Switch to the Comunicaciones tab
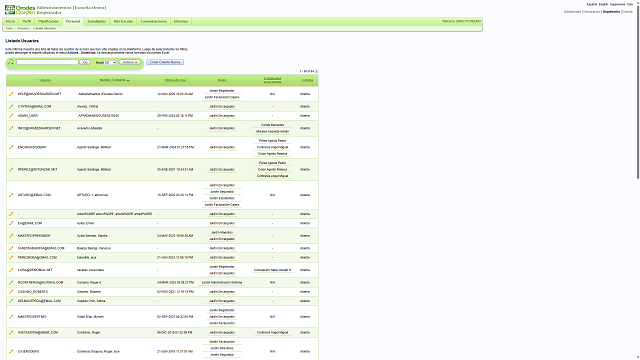 click(x=153, y=21)
